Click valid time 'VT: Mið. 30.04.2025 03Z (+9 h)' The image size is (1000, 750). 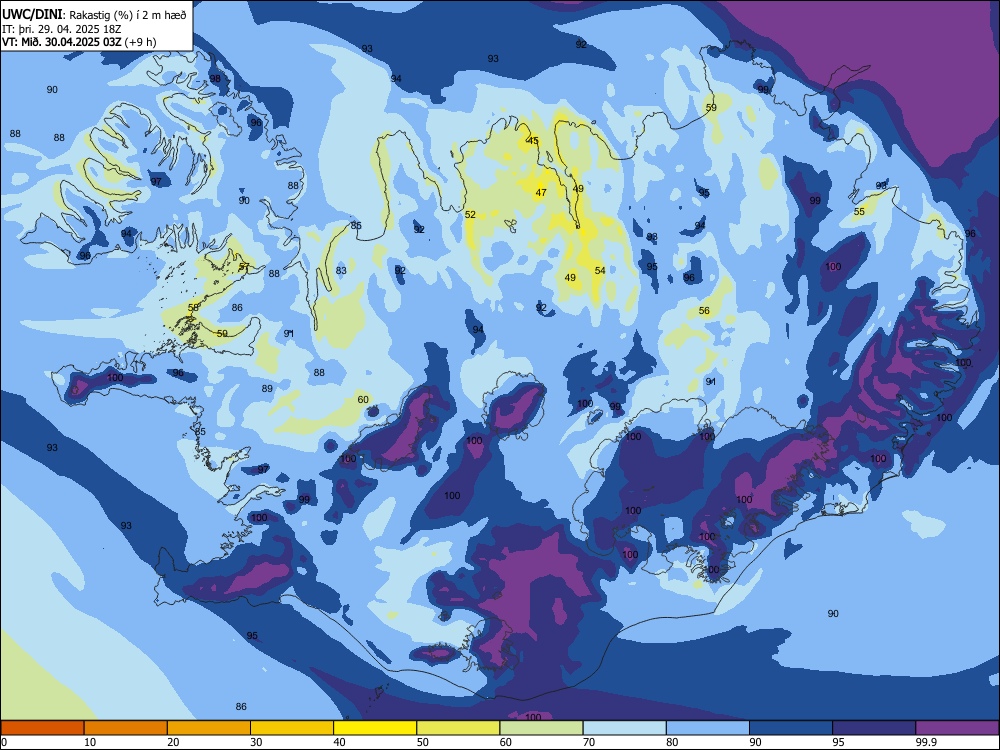click(x=79, y=42)
